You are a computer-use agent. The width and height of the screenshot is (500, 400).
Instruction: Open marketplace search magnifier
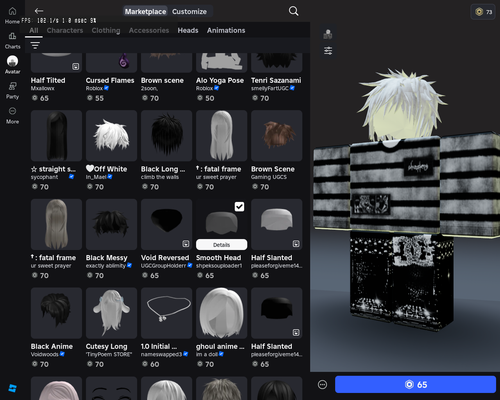pos(293,11)
